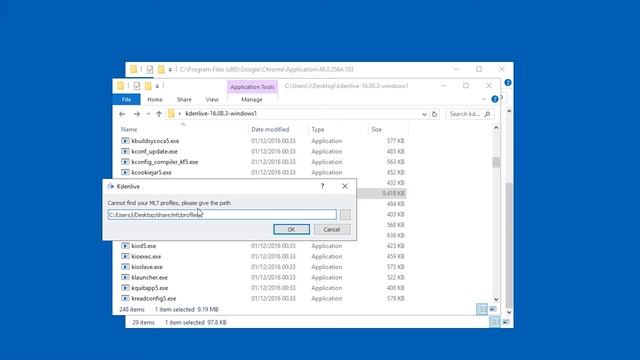Click the new folder quick access icon in kdenlive window
Screen dimensions: 640x360
148,86
